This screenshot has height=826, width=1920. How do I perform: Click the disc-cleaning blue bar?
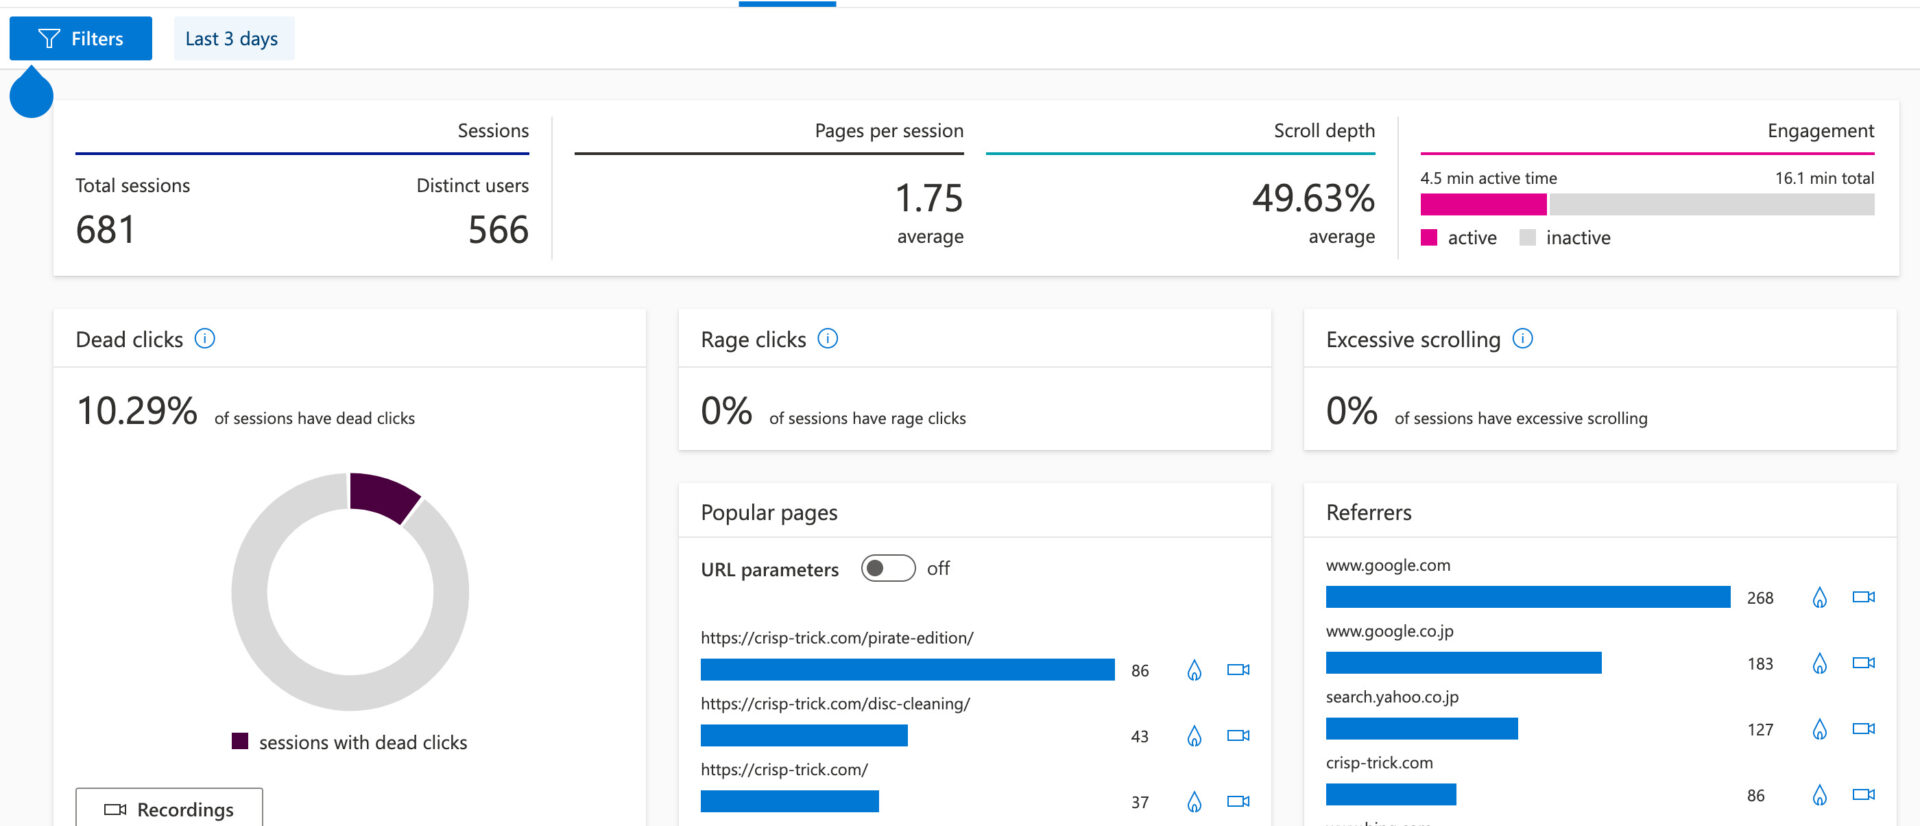tap(804, 736)
